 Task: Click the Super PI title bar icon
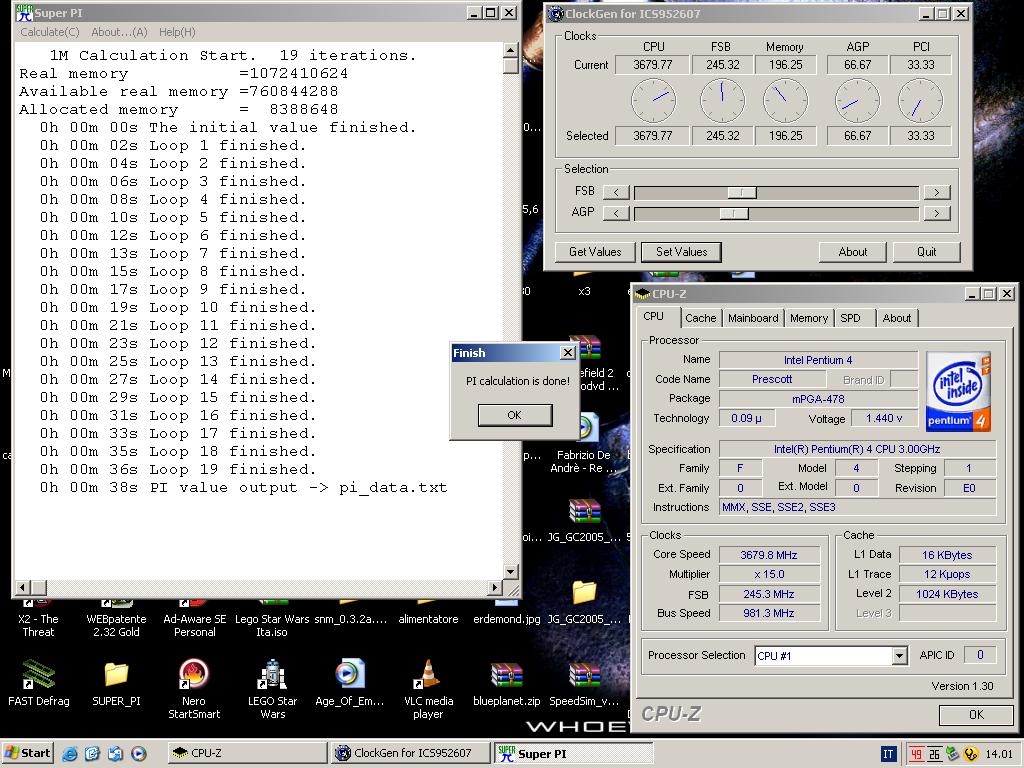pos(24,12)
